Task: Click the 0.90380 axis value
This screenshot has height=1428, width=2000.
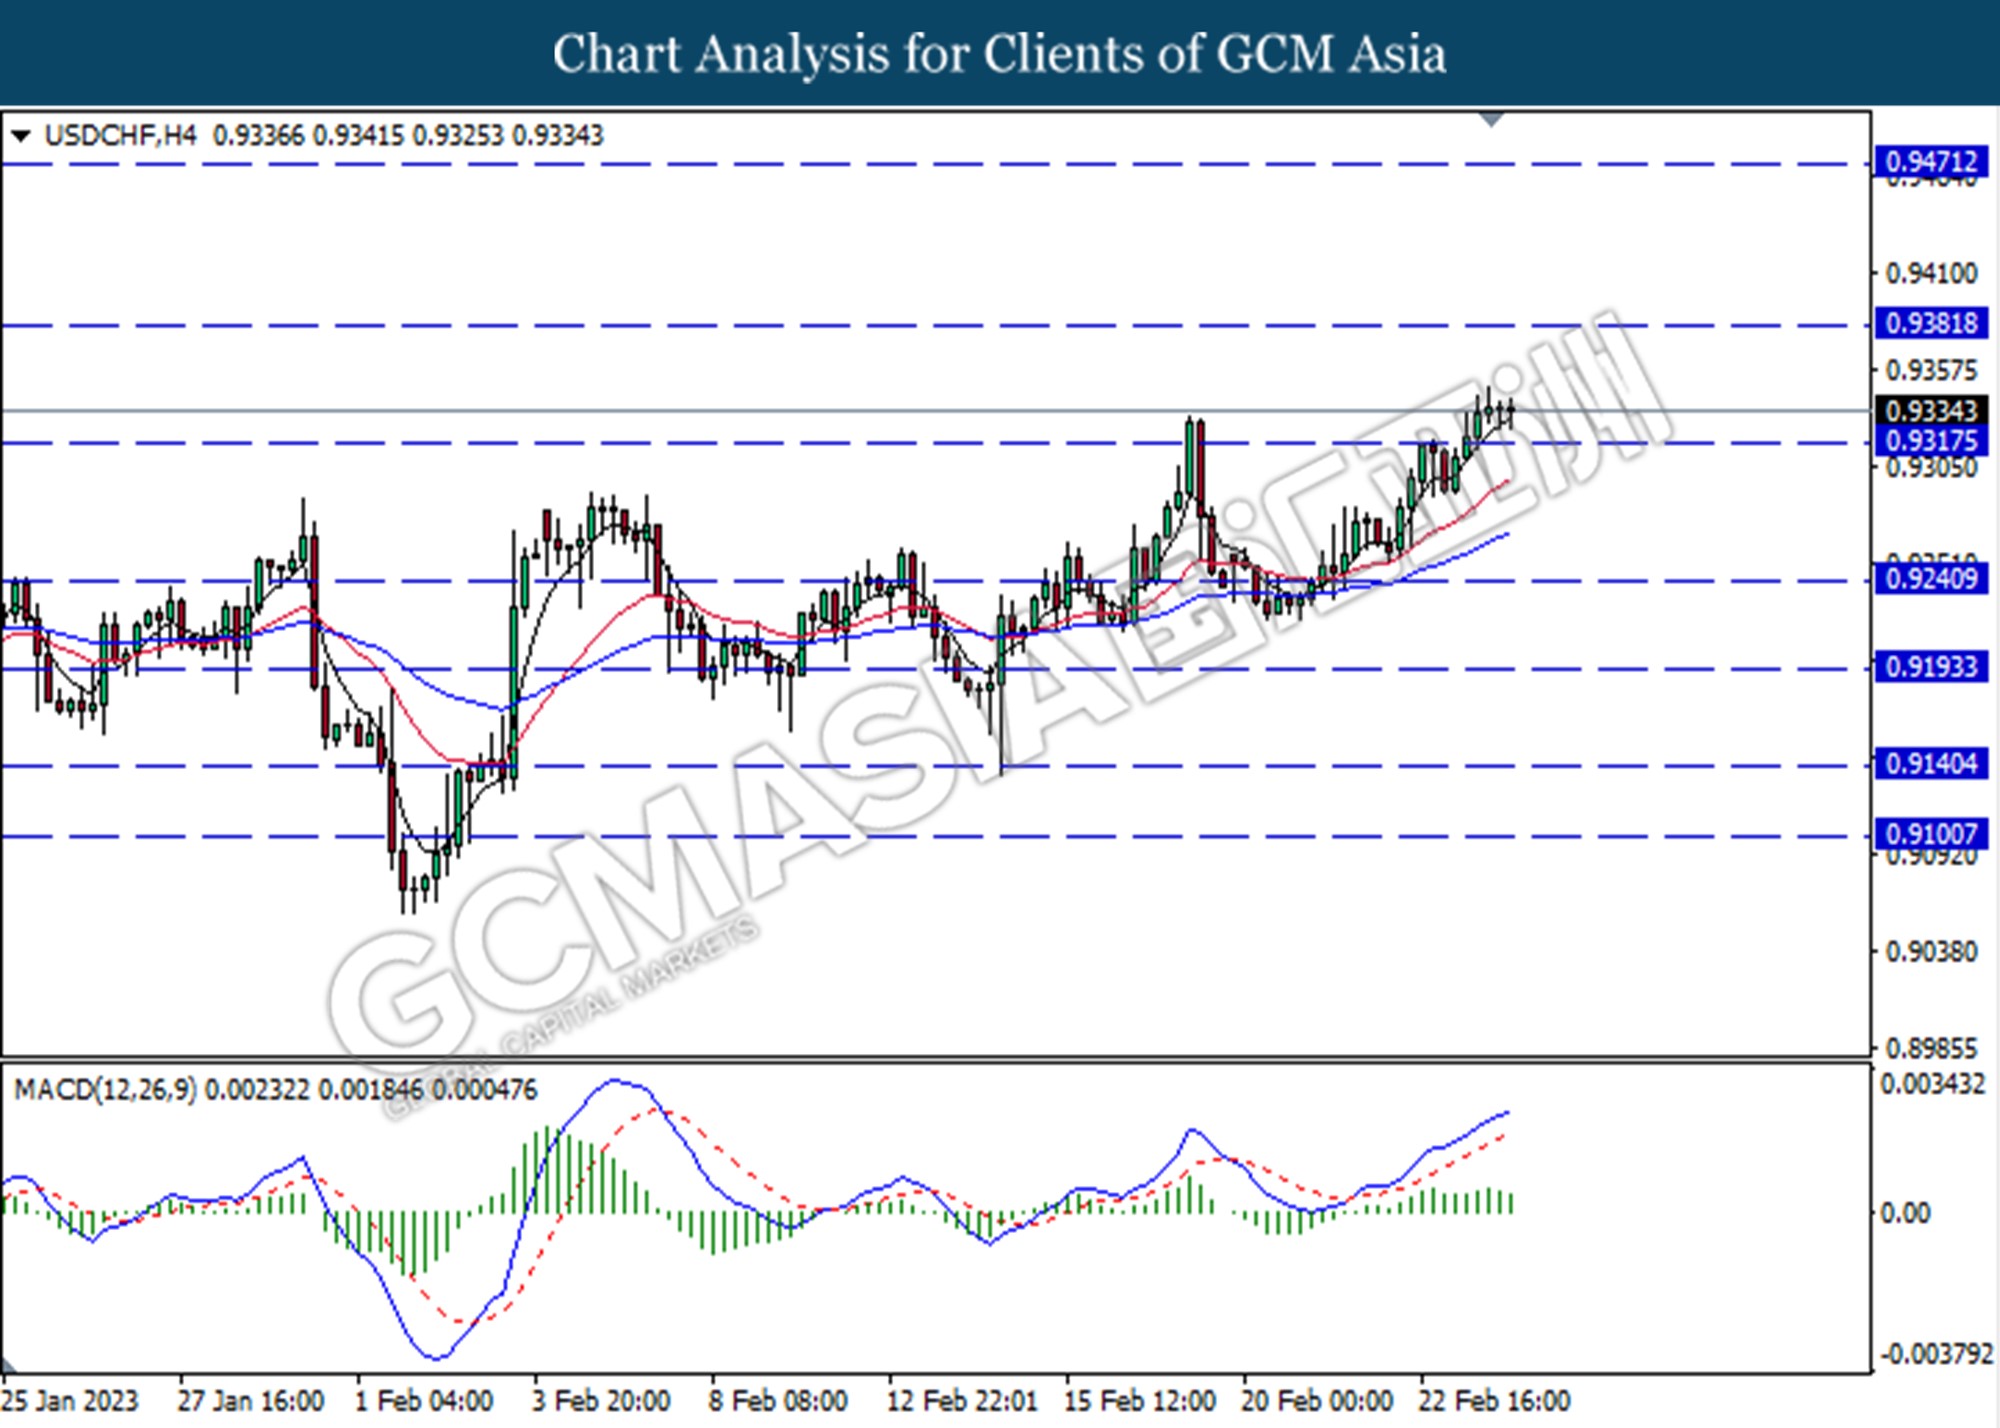Action: tap(1931, 952)
